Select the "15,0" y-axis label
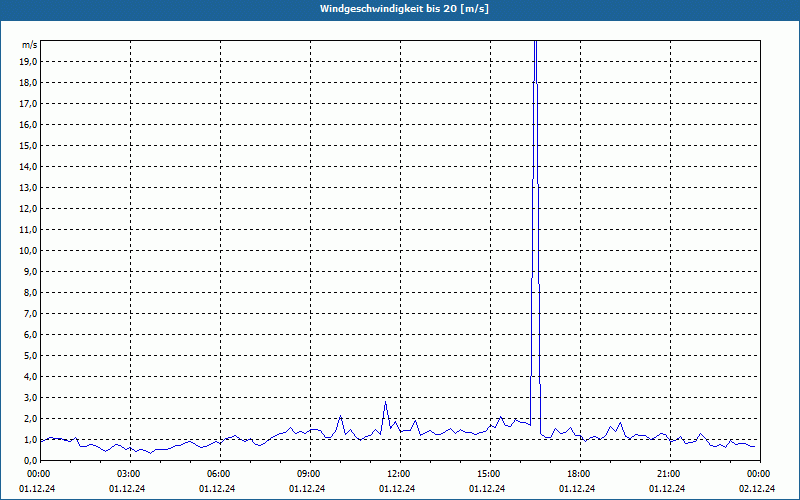 pos(28,145)
